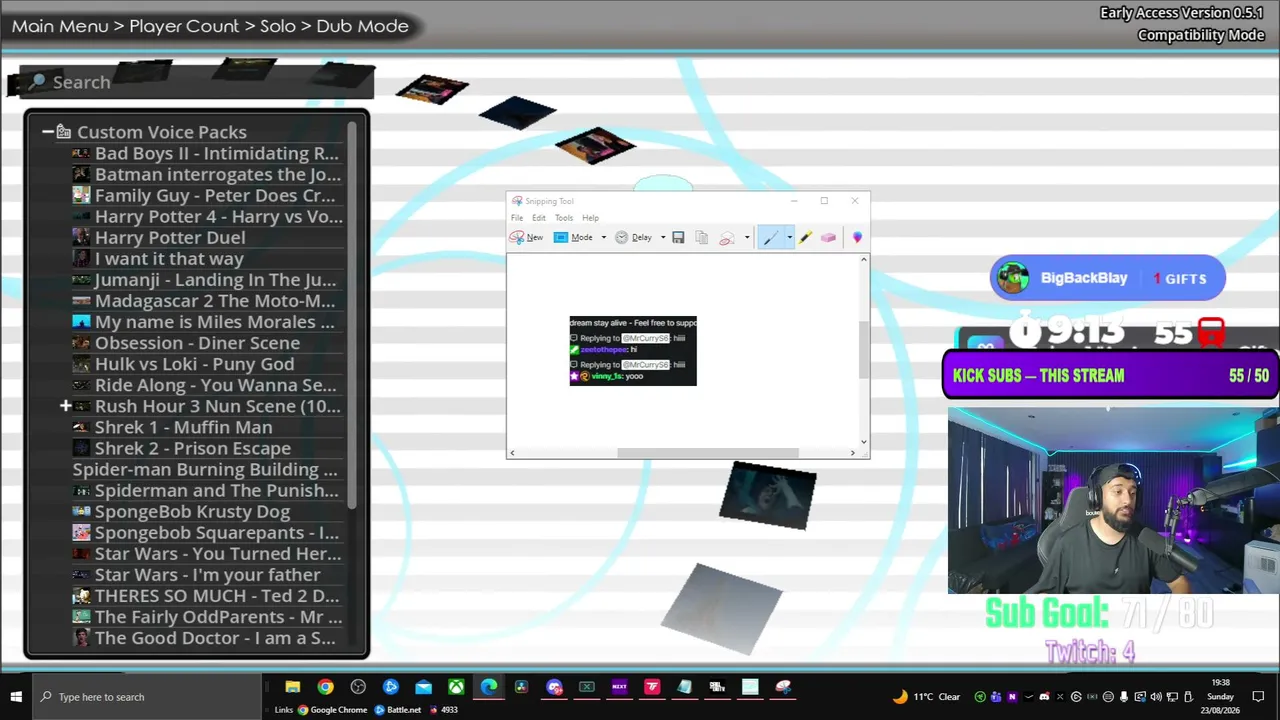1280x720 pixels.
Task: Open Google Chrome link in Links toolbar
Action: [332, 710]
